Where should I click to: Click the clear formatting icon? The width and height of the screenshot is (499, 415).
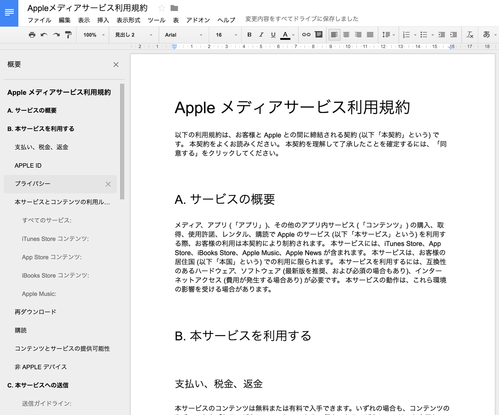(x=470, y=35)
